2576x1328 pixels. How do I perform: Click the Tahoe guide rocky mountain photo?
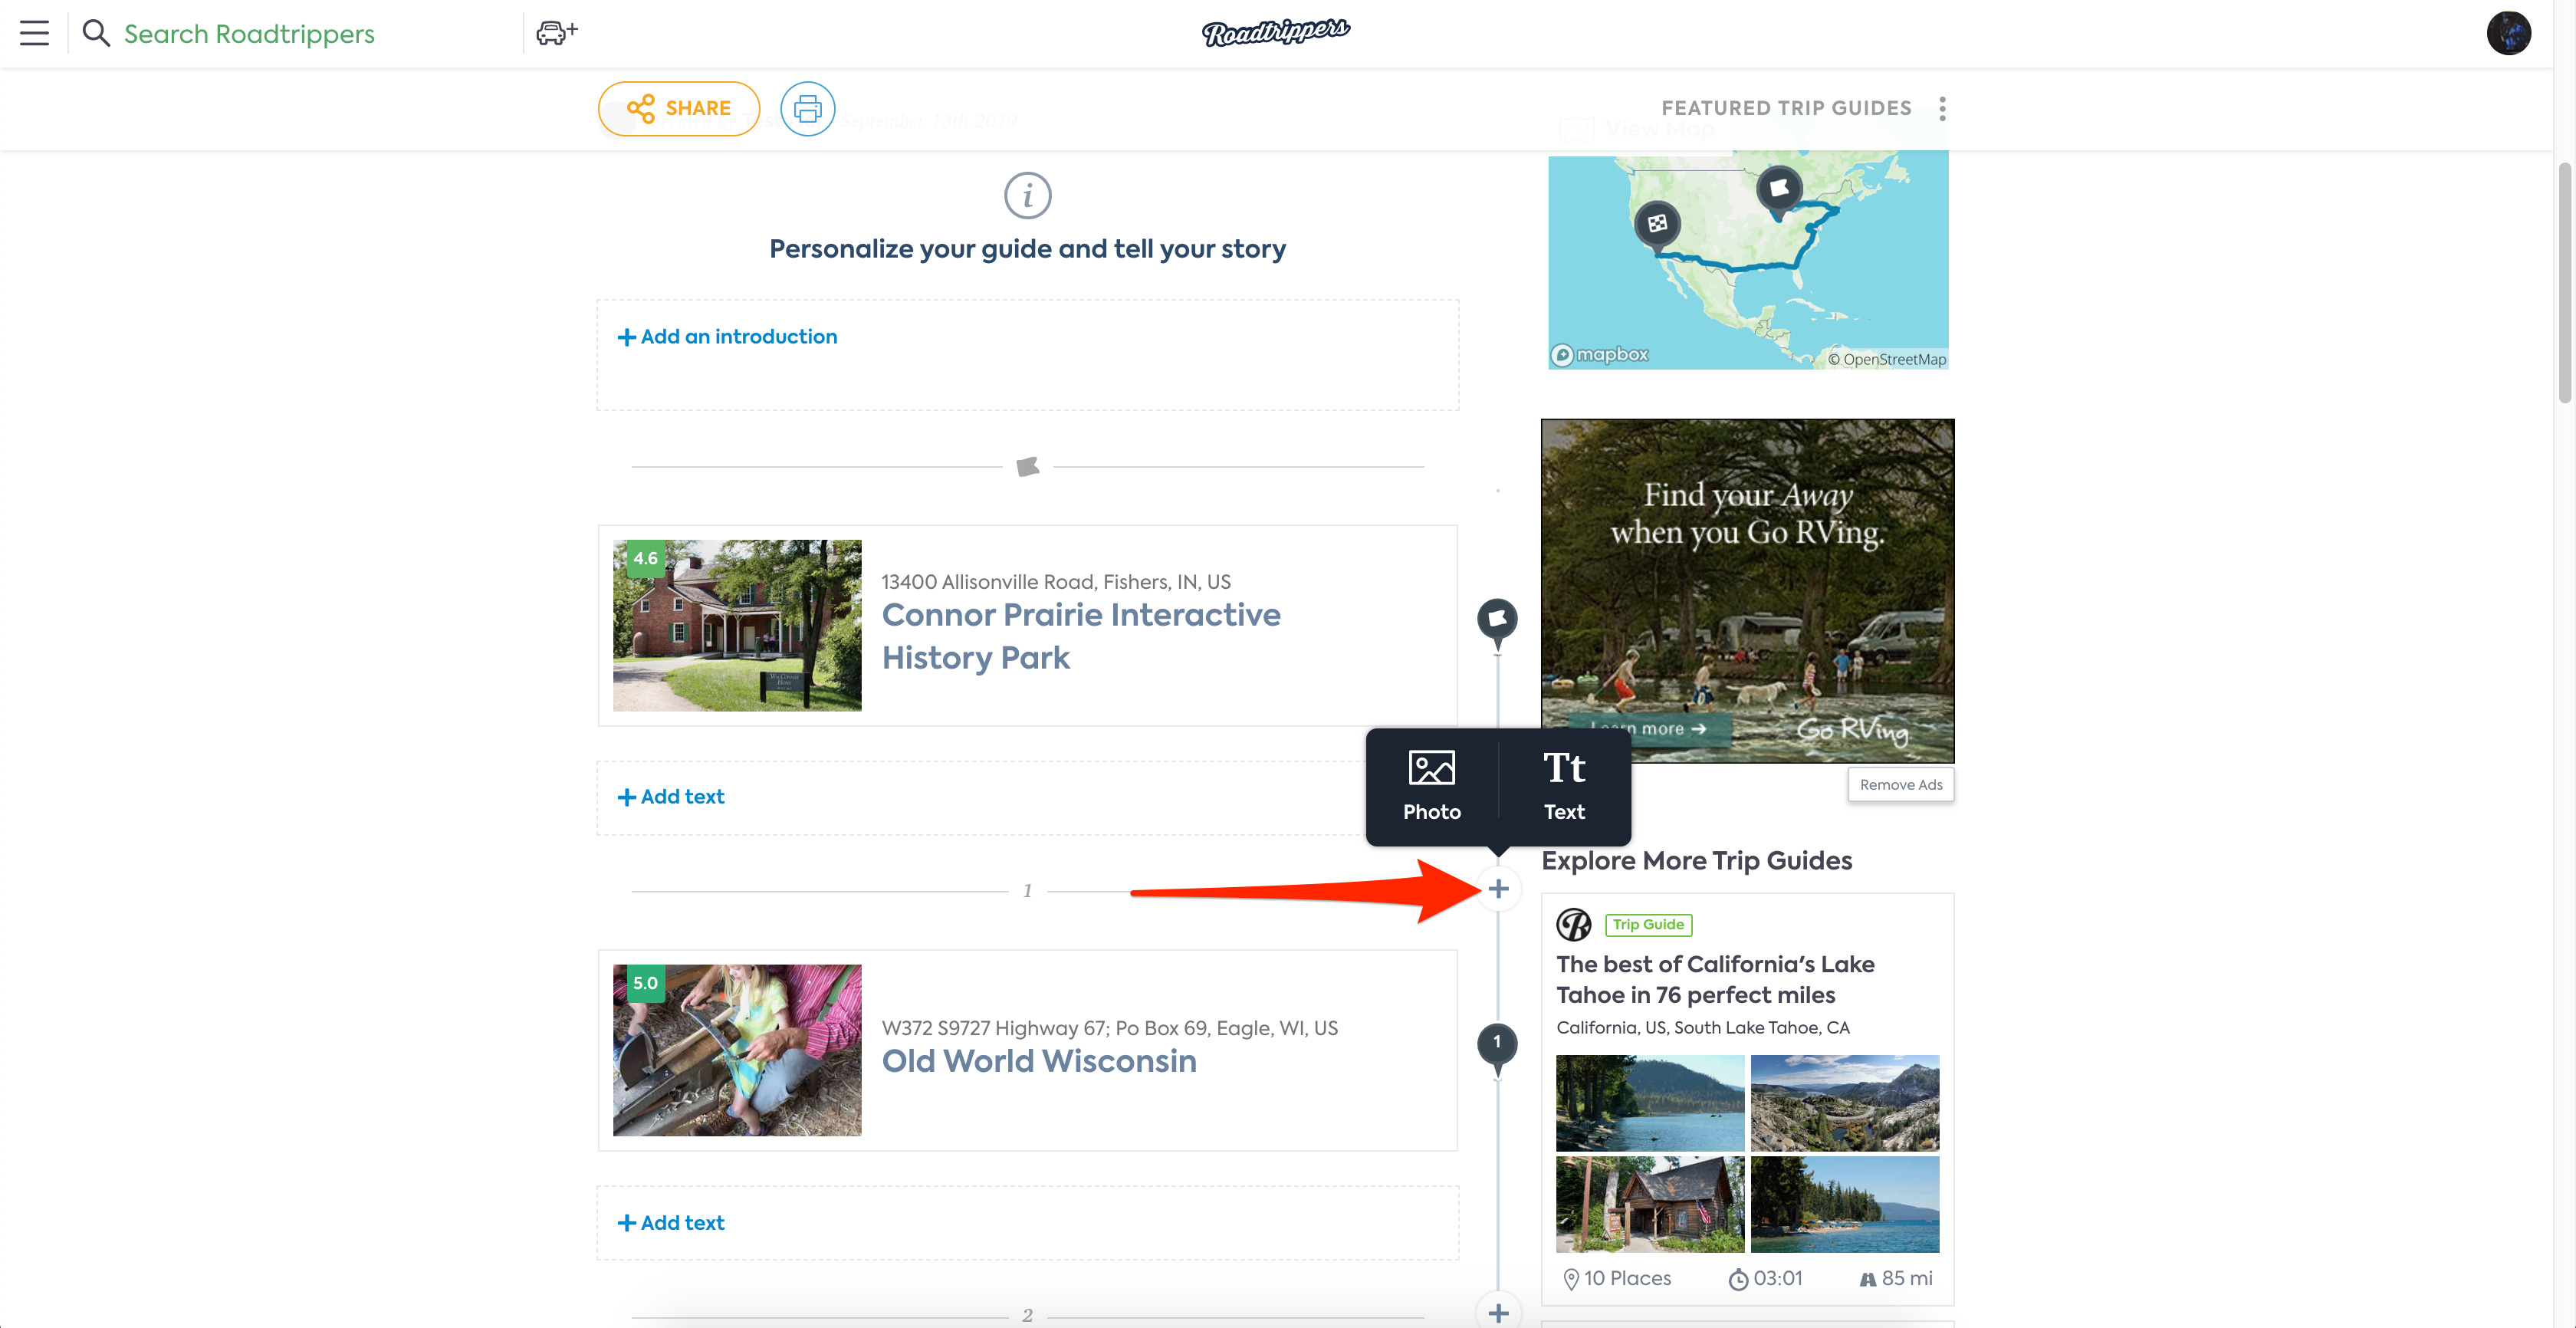pos(1844,1103)
